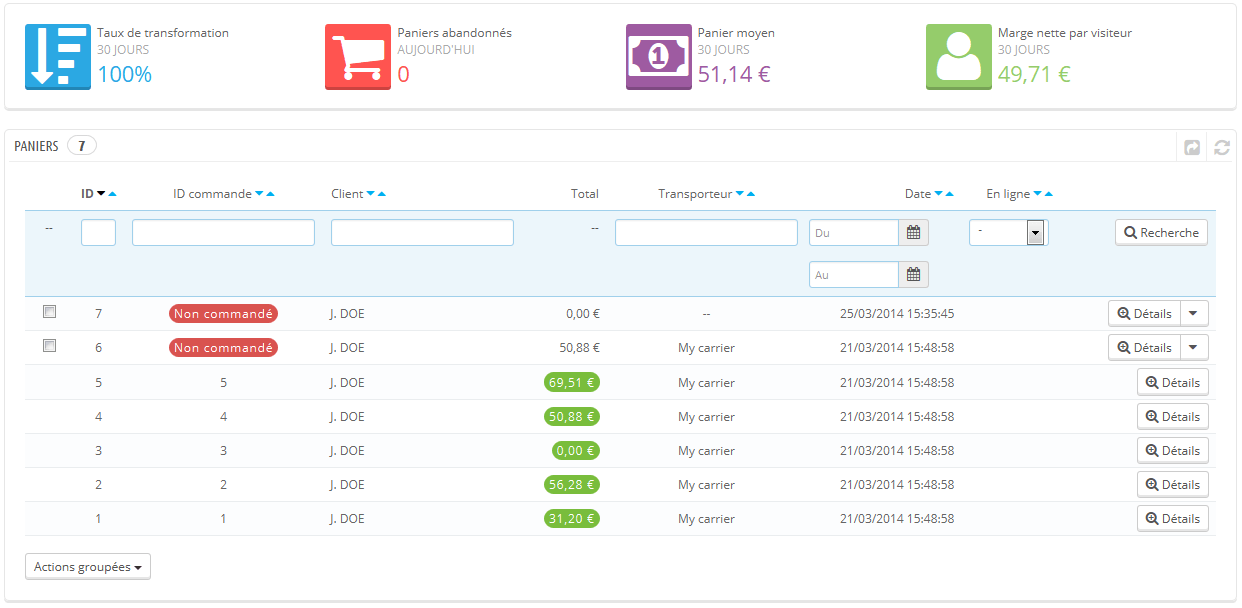Open the Actions groupées menu
Image resolution: width=1242 pixels, height=608 pixels.
click(88, 567)
